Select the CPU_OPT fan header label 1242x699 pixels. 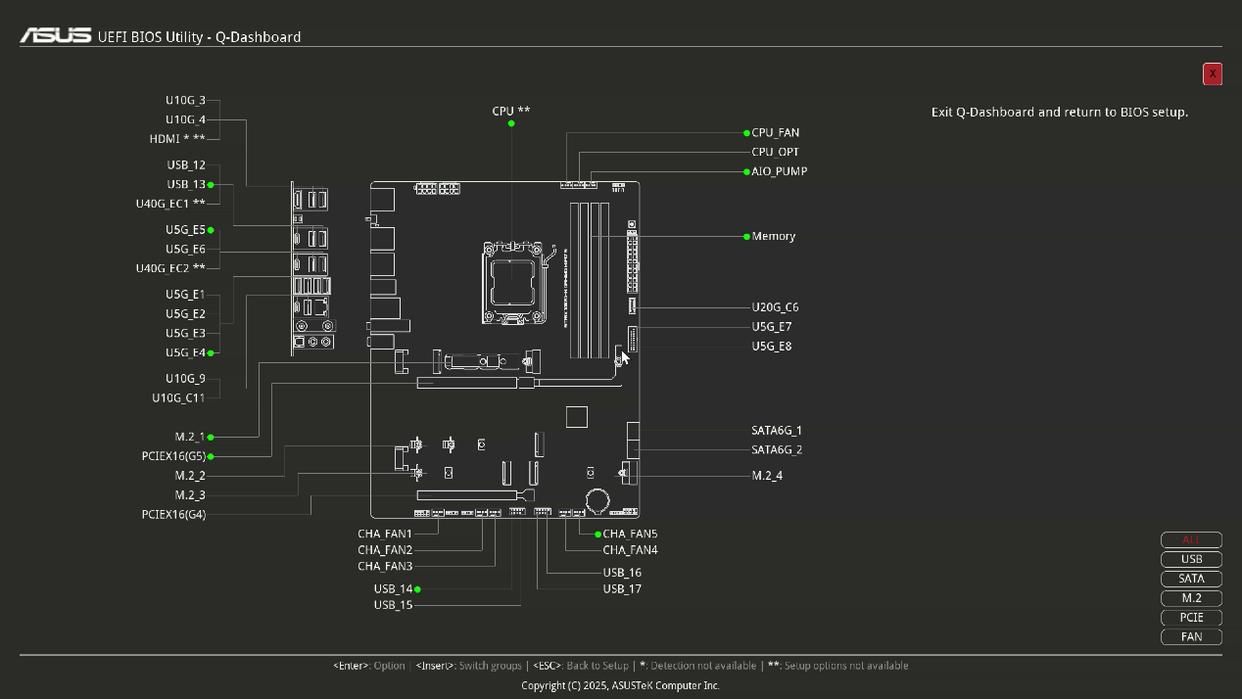pos(775,152)
